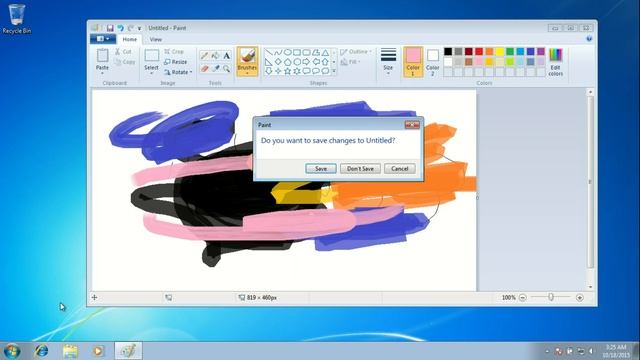The image size is (640, 360).
Task: Close the Paint save dialog with X
Action: coord(412,124)
